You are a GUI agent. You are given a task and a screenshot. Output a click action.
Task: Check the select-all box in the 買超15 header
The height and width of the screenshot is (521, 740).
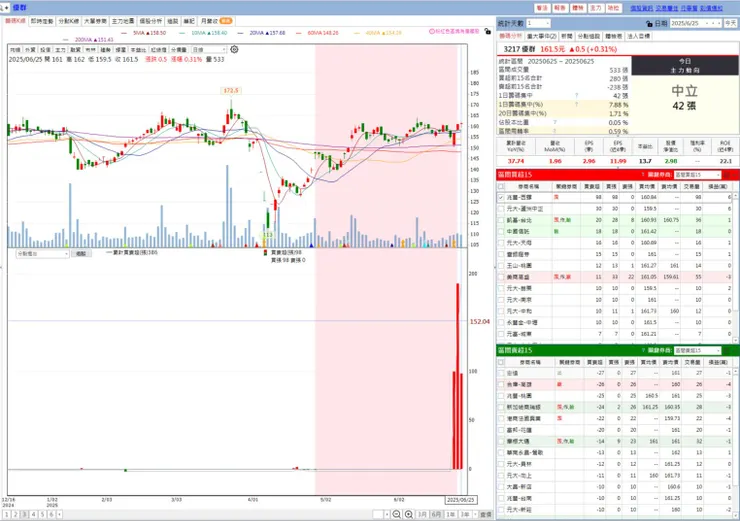(501, 186)
